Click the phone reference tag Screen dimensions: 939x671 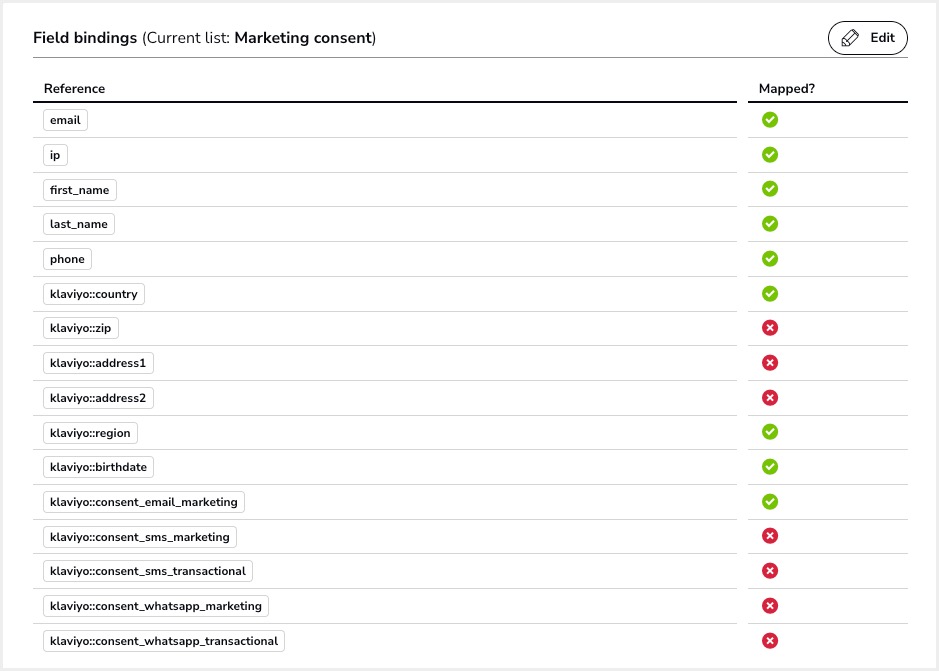click(x=67, y=259)
